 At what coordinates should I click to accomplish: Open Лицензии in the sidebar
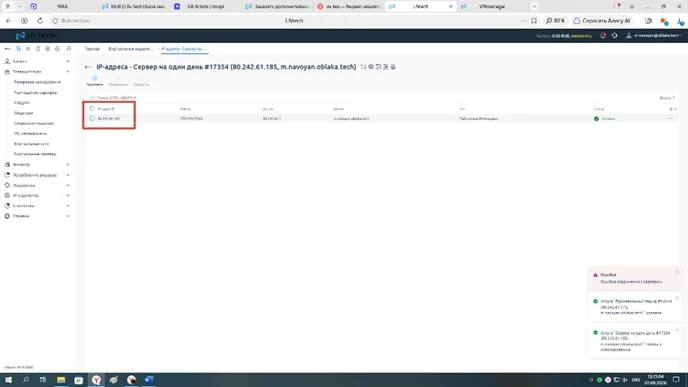click(x=23, y=113)
